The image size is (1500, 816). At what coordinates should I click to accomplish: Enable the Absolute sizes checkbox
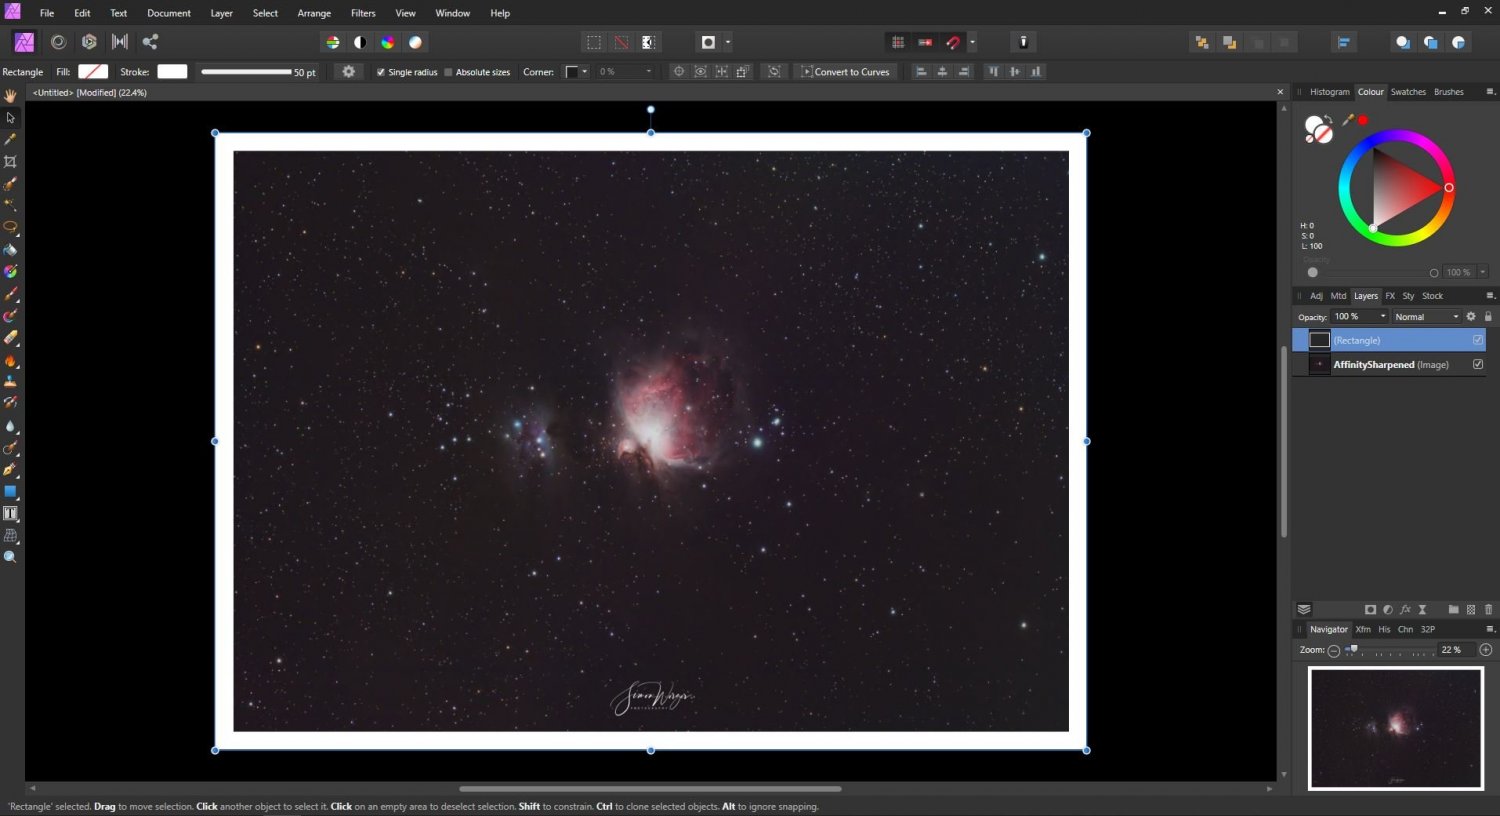click(x=449, y=72)
